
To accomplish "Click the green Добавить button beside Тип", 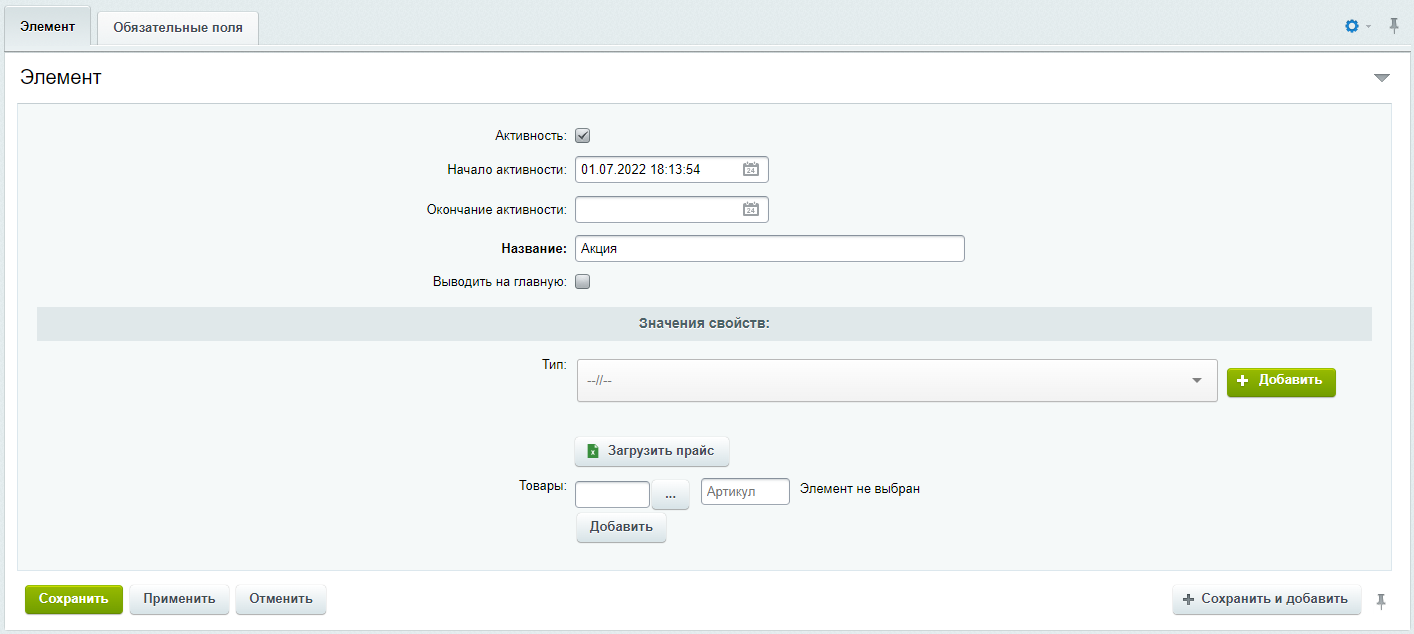I will pos(1280,381).
